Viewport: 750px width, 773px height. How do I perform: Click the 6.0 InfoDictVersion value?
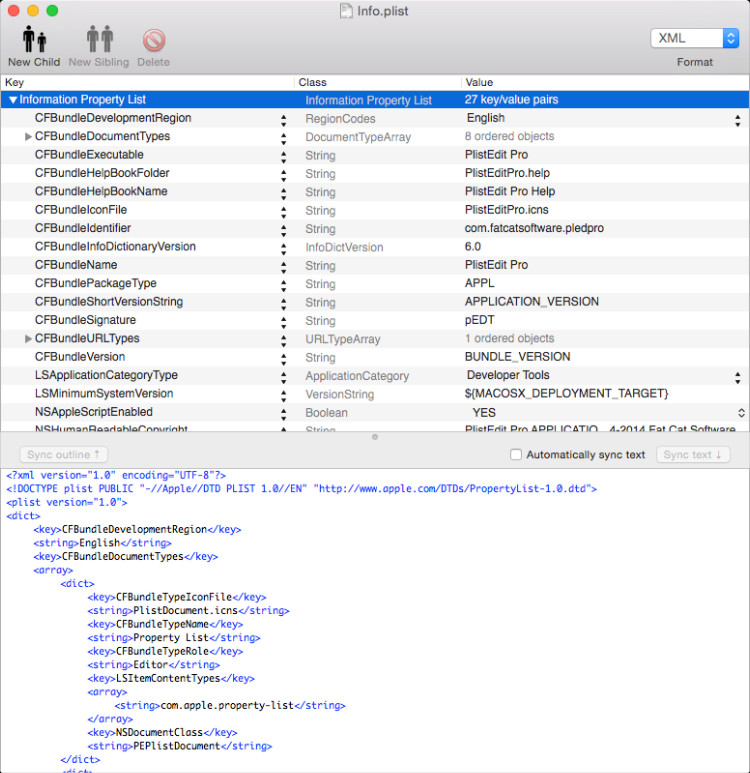[472, 246]
